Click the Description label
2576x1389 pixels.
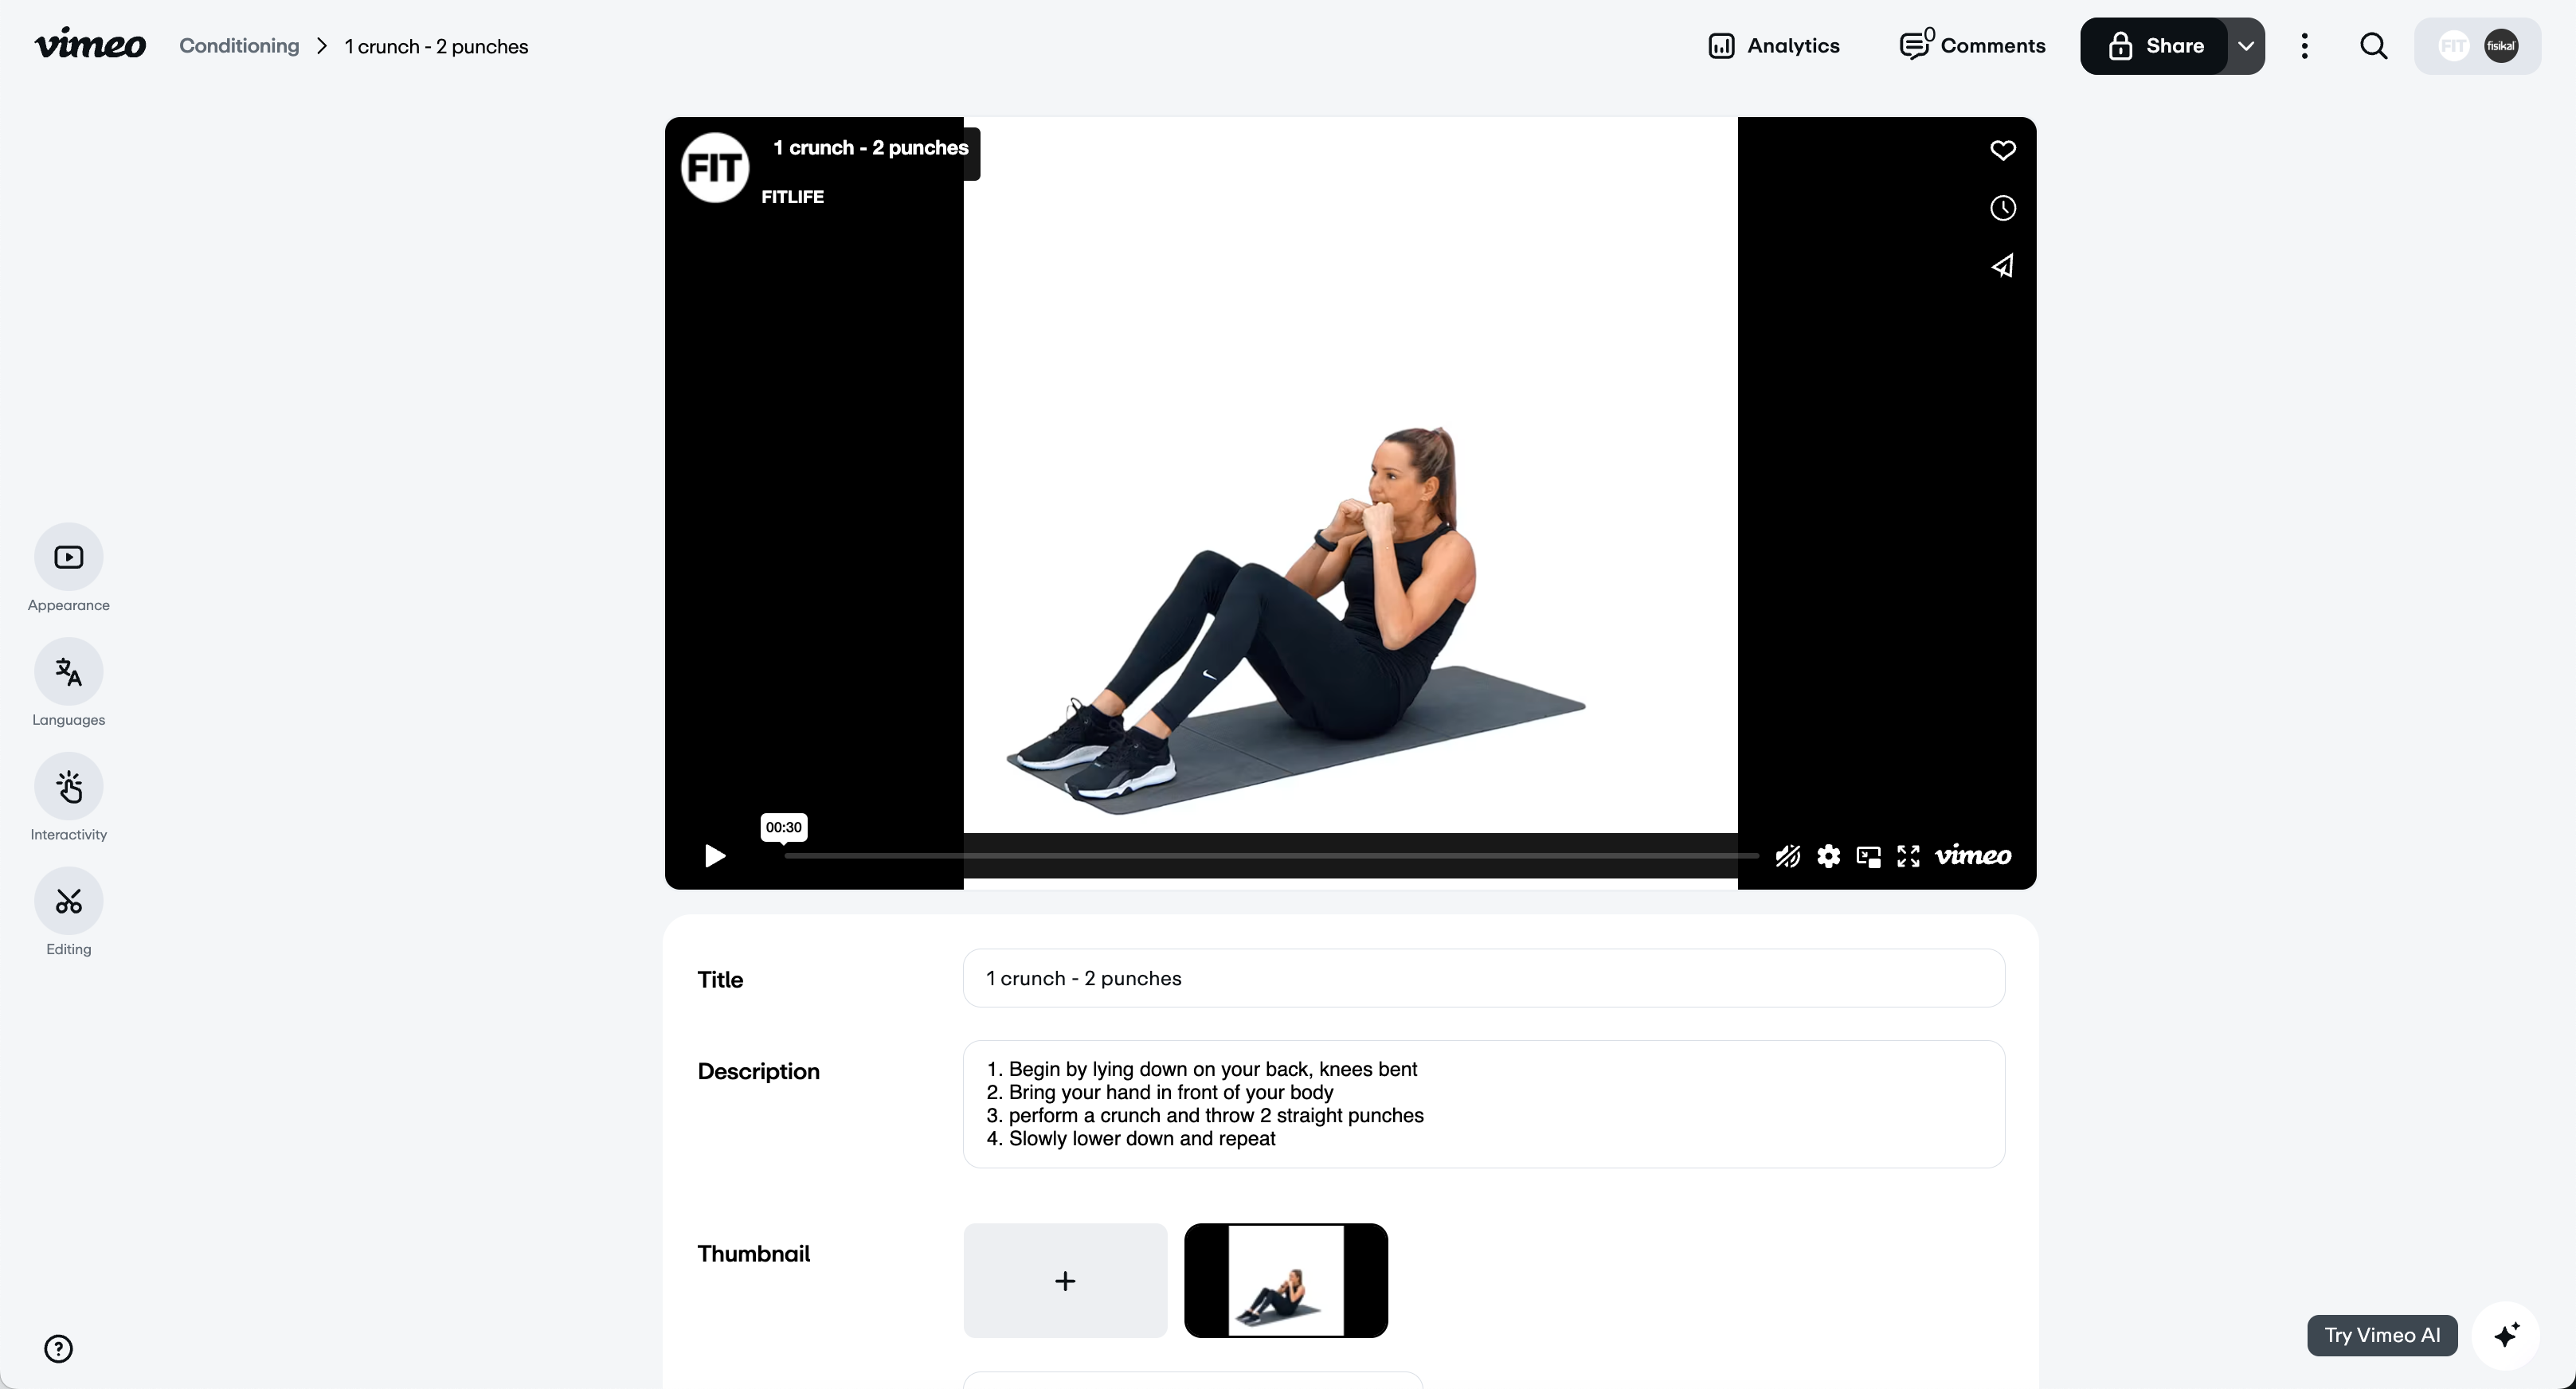759,1072
